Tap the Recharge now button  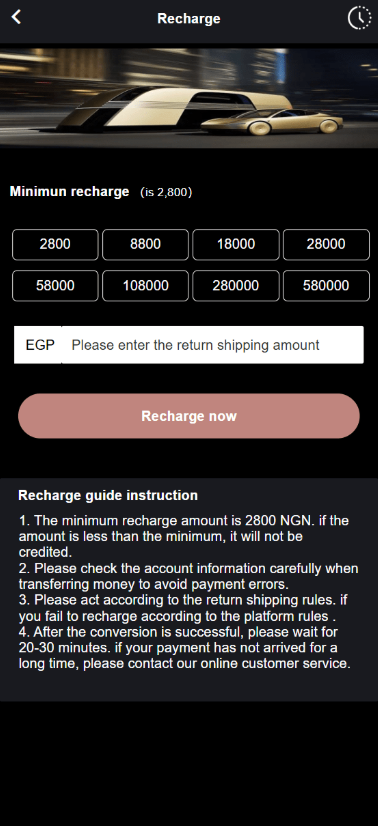pos(189,416)
